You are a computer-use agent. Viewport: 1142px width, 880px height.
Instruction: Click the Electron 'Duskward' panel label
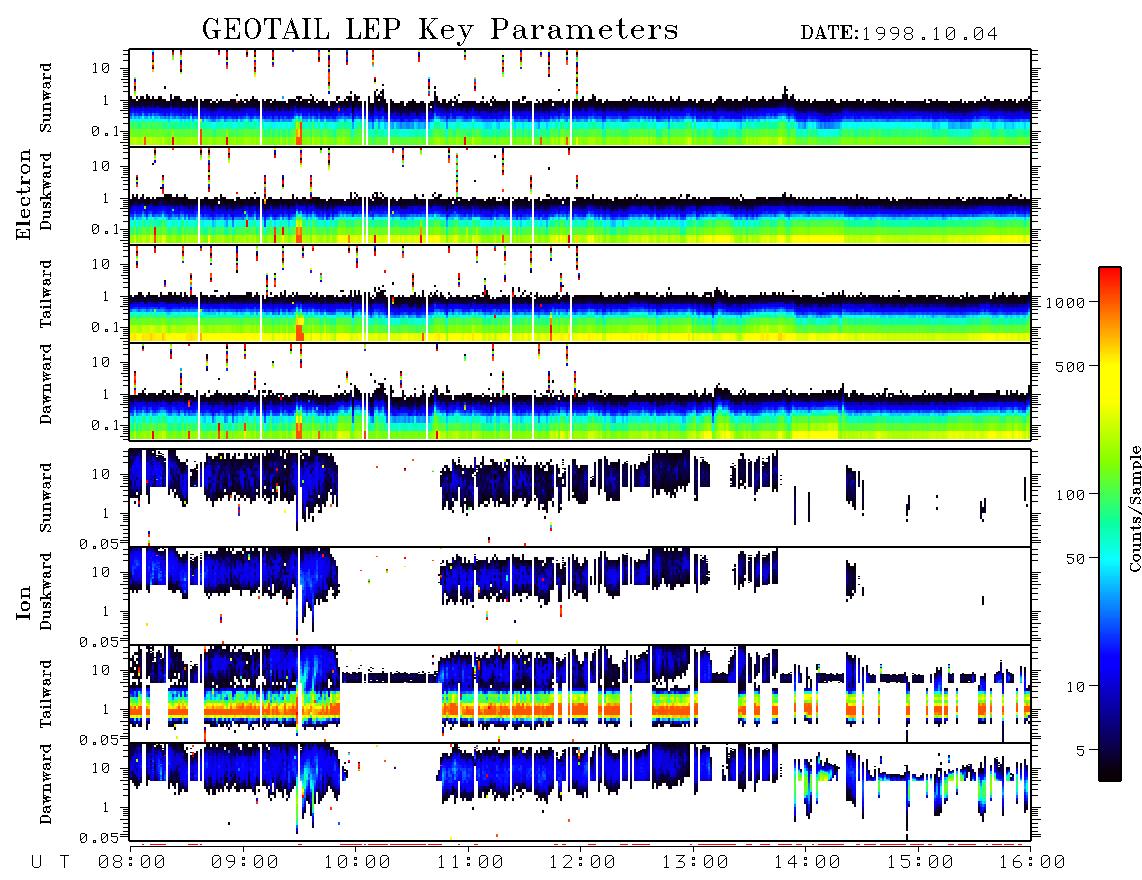pyautogui.click(x=46, y=191)
